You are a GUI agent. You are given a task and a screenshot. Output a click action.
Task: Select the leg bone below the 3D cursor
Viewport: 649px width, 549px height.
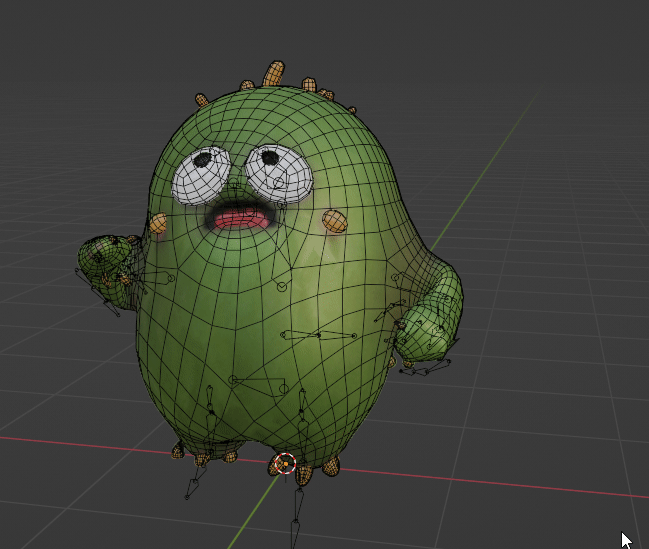click(298, 504)
